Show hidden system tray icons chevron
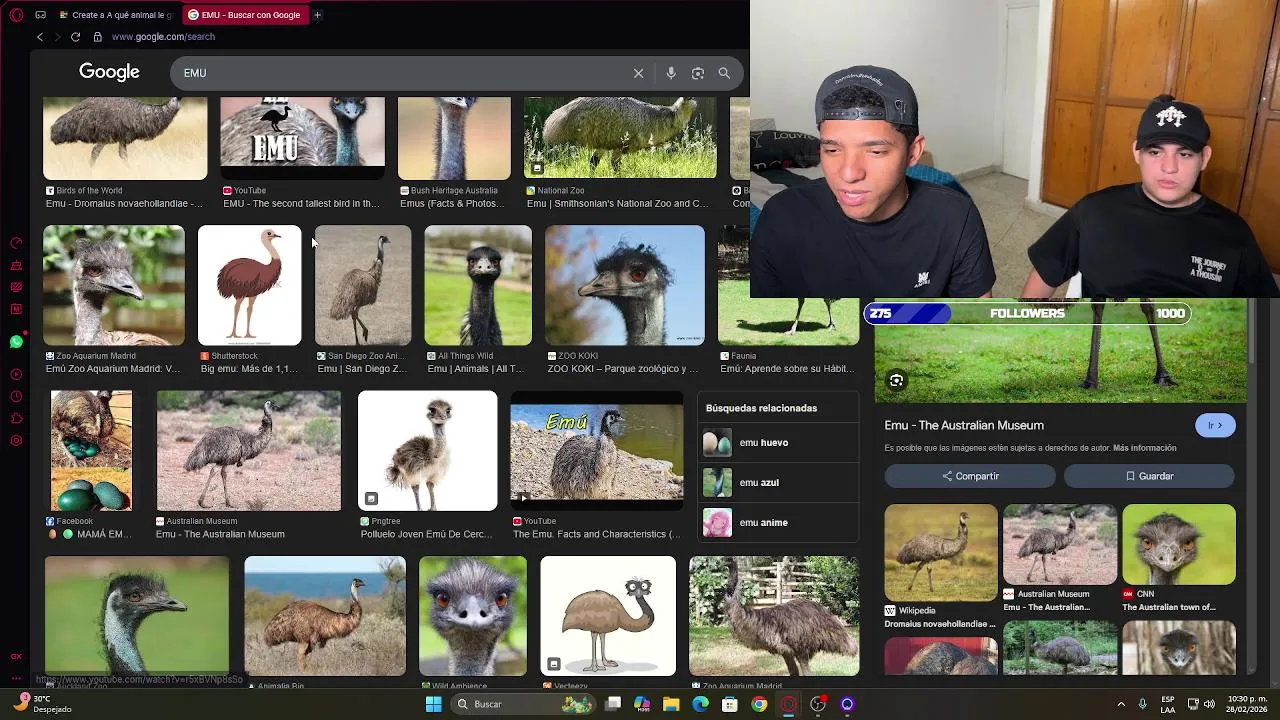Viewport: 1280px width, 720px height. (x=1121, y=704)
